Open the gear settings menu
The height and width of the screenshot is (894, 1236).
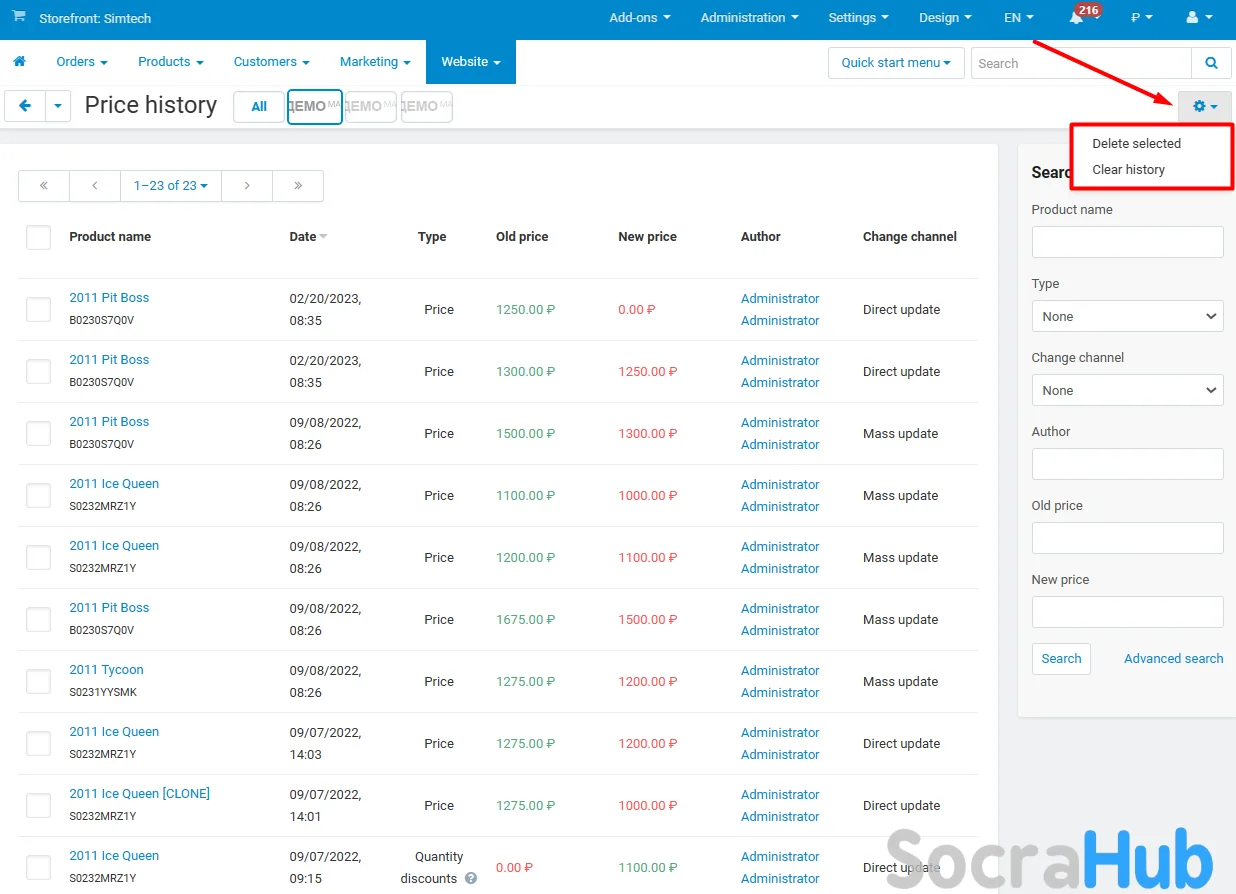[x=1204, y=106]
